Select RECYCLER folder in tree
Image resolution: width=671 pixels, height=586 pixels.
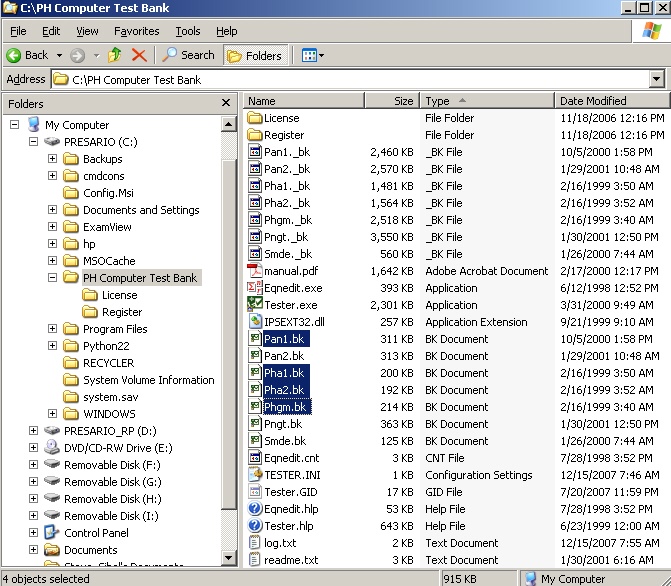pyautogui.click(x=108, y=363)
